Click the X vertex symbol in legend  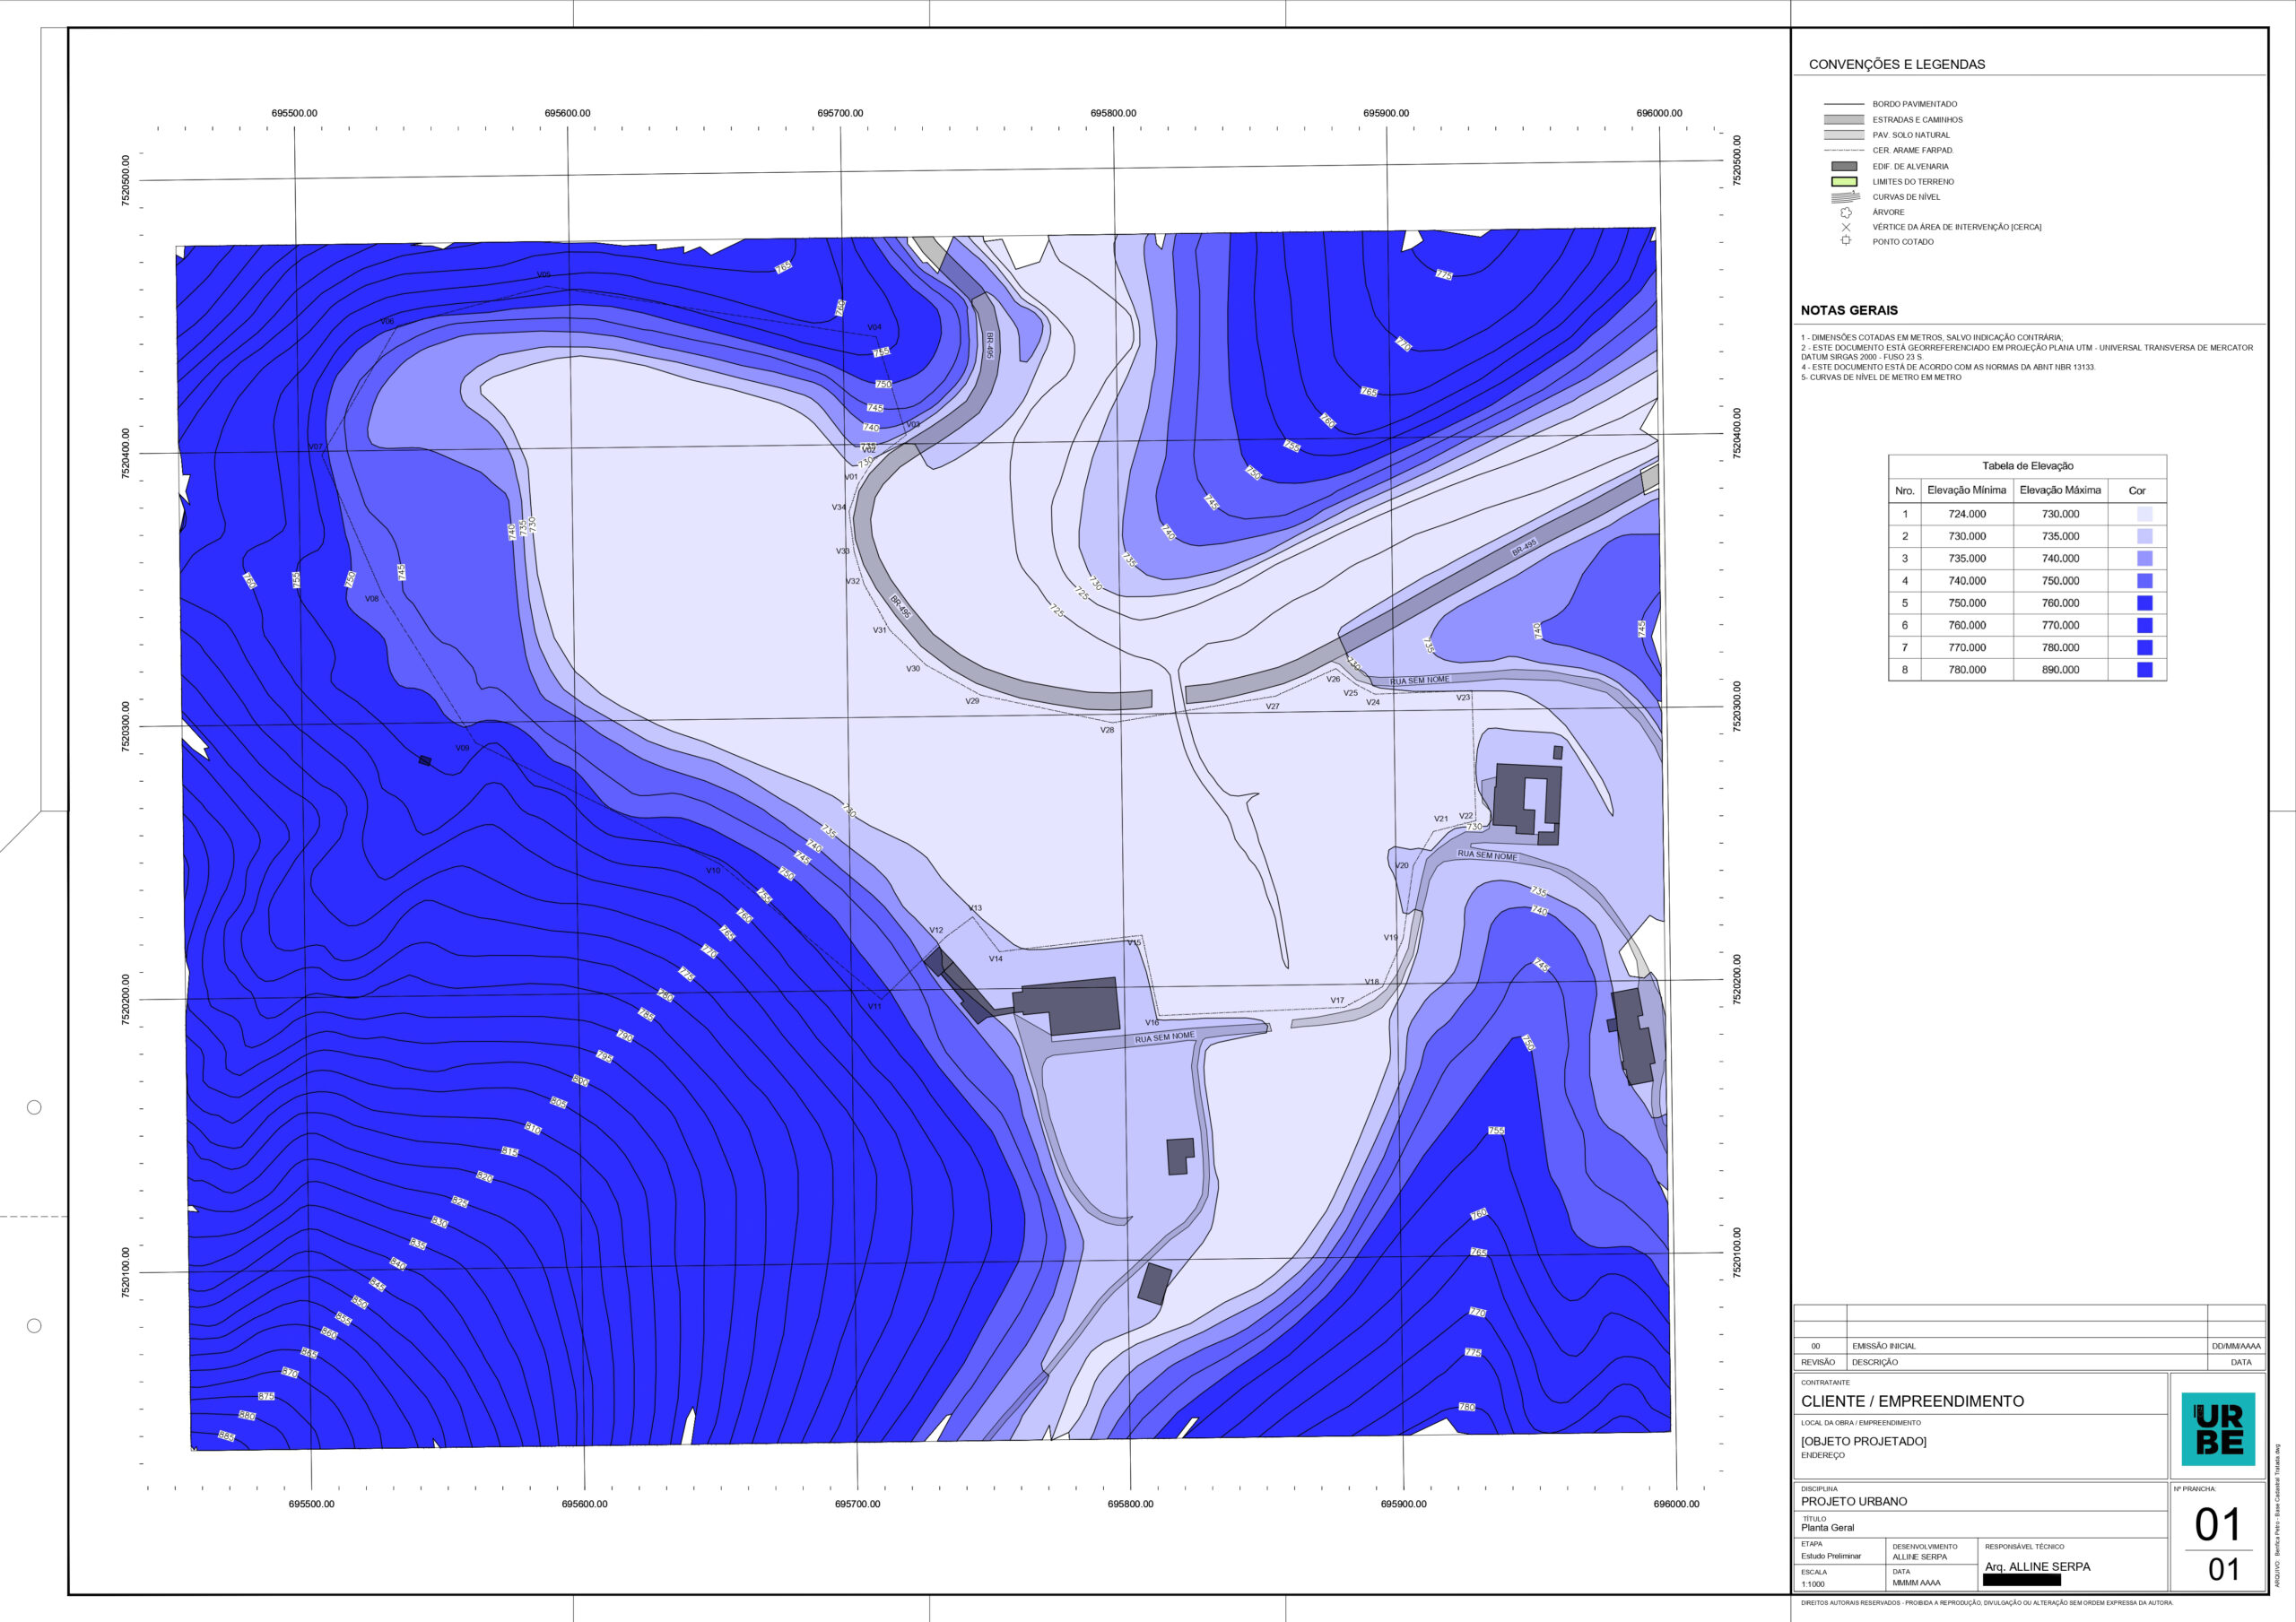(x=1846, y=227)
